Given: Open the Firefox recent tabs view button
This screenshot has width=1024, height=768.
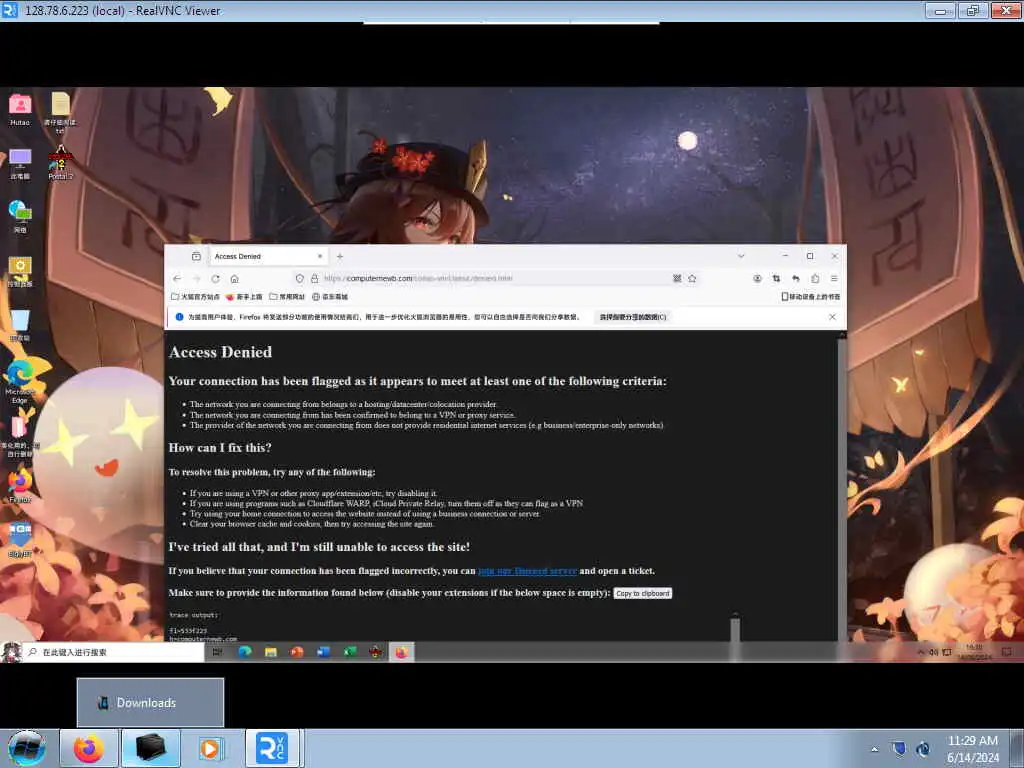Looking at the screenshot, I should click(196, 256).
